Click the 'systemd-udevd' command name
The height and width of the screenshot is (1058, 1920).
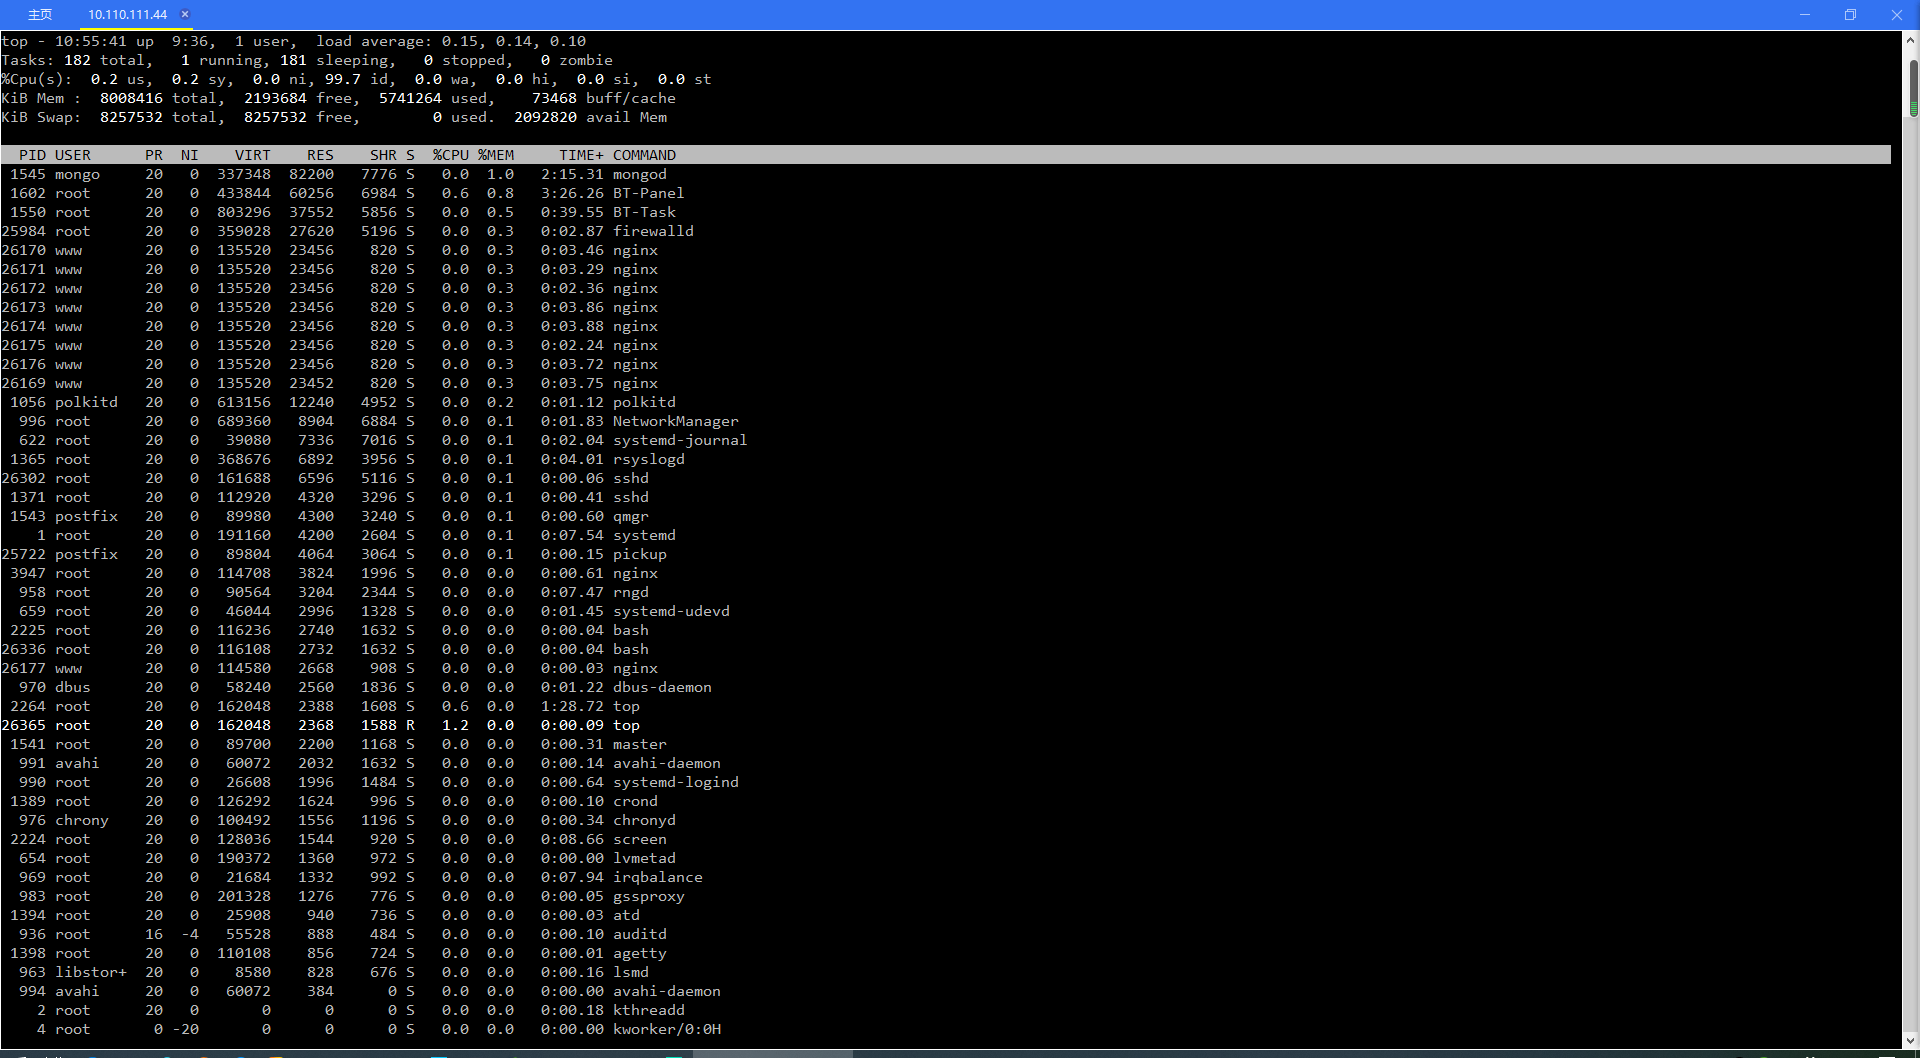pos(671,611)
